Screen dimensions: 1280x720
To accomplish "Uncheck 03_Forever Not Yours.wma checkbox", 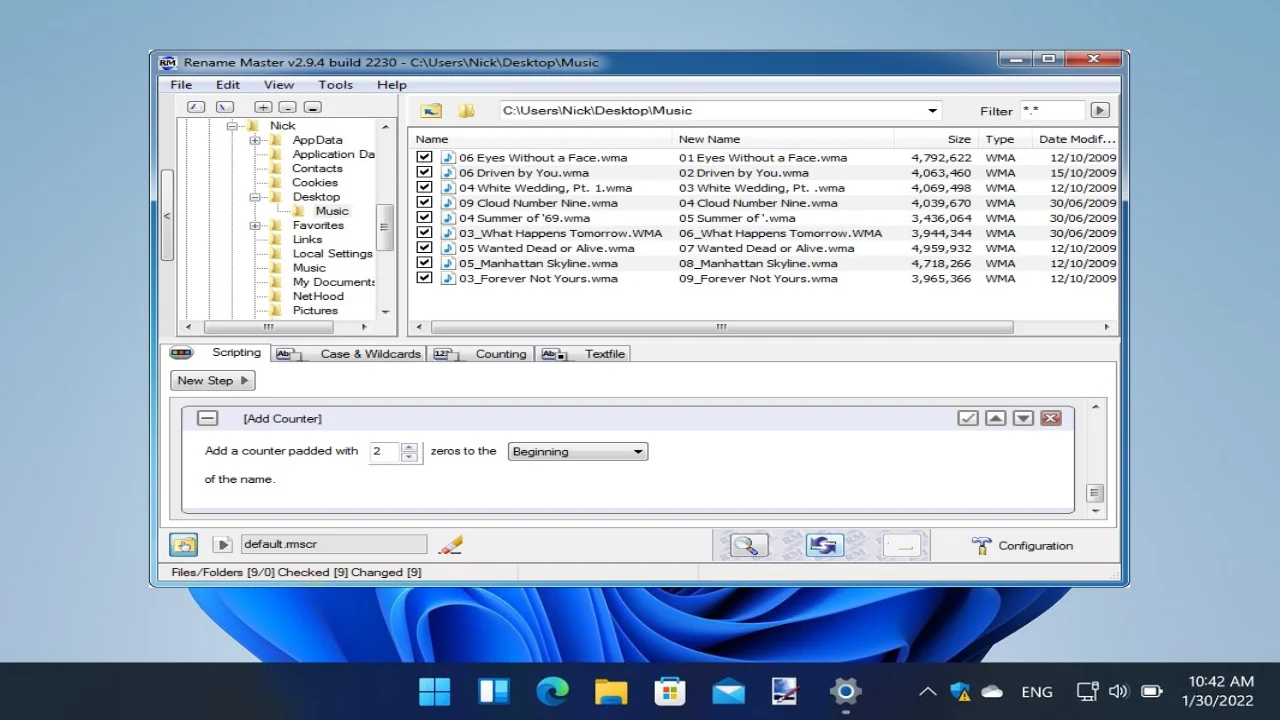I will pos(425,278).
